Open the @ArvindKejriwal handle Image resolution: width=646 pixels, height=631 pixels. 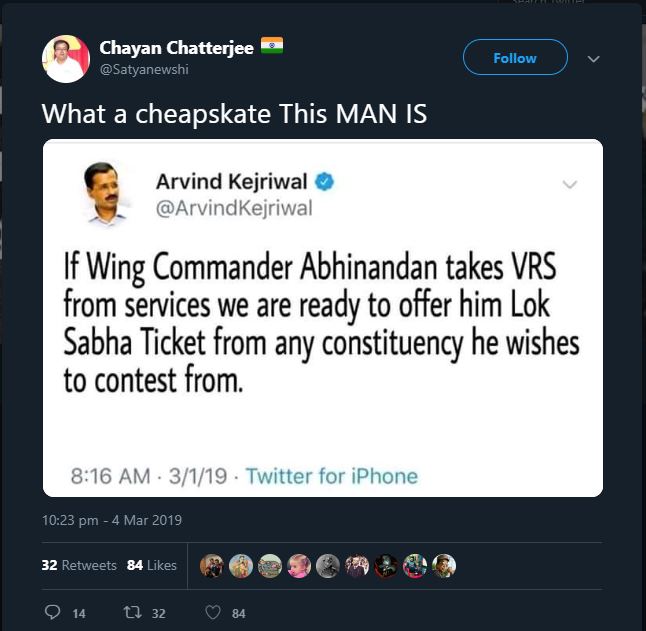click(234, 208)
